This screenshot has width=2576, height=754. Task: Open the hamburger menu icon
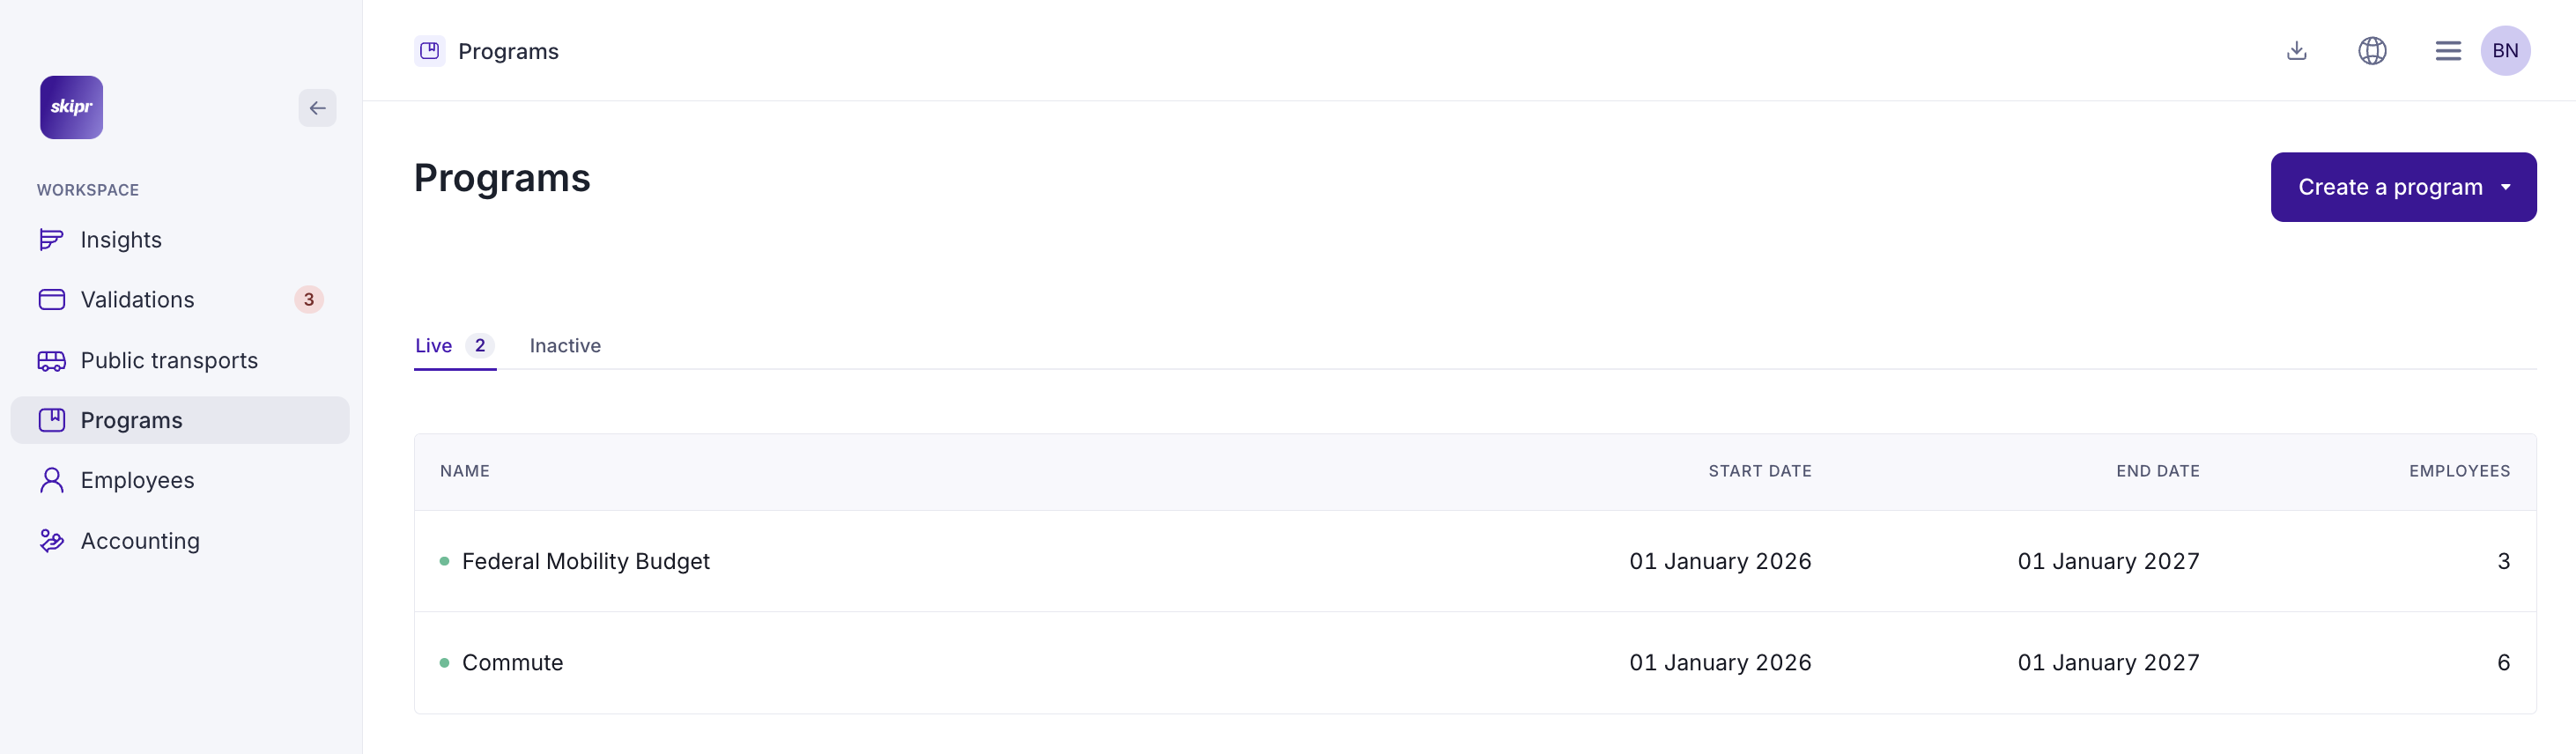coord(2447,51)
